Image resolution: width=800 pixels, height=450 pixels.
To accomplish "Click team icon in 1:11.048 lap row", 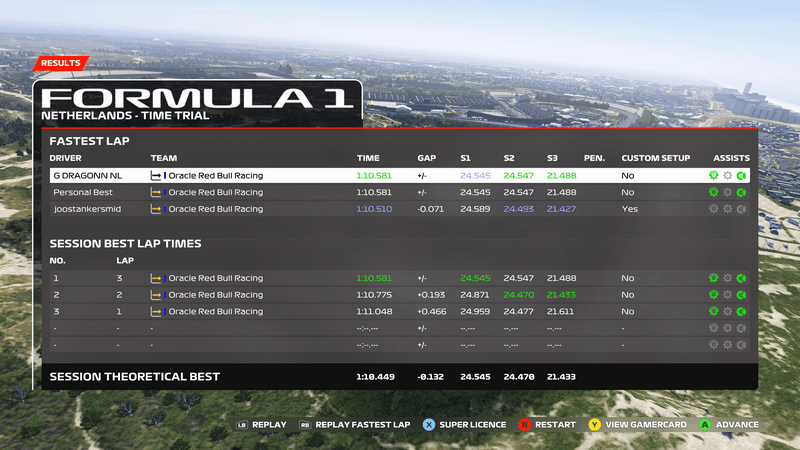I will coord(156,311).
